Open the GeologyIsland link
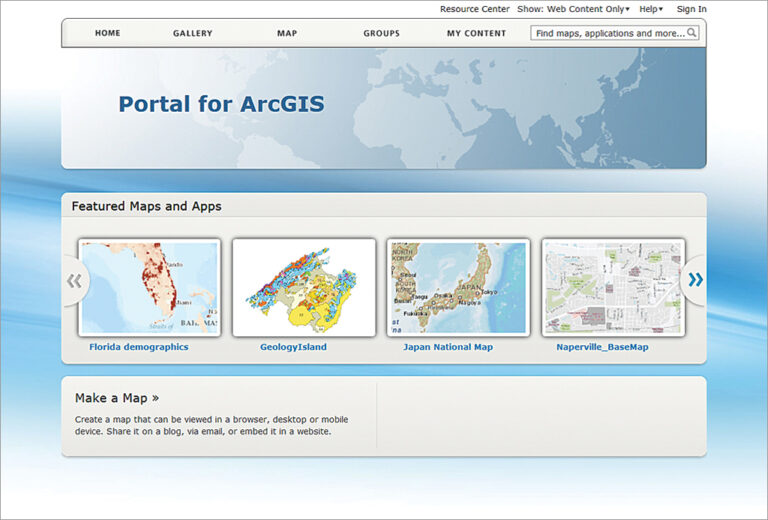768x520 pixels. coord(293,347)
